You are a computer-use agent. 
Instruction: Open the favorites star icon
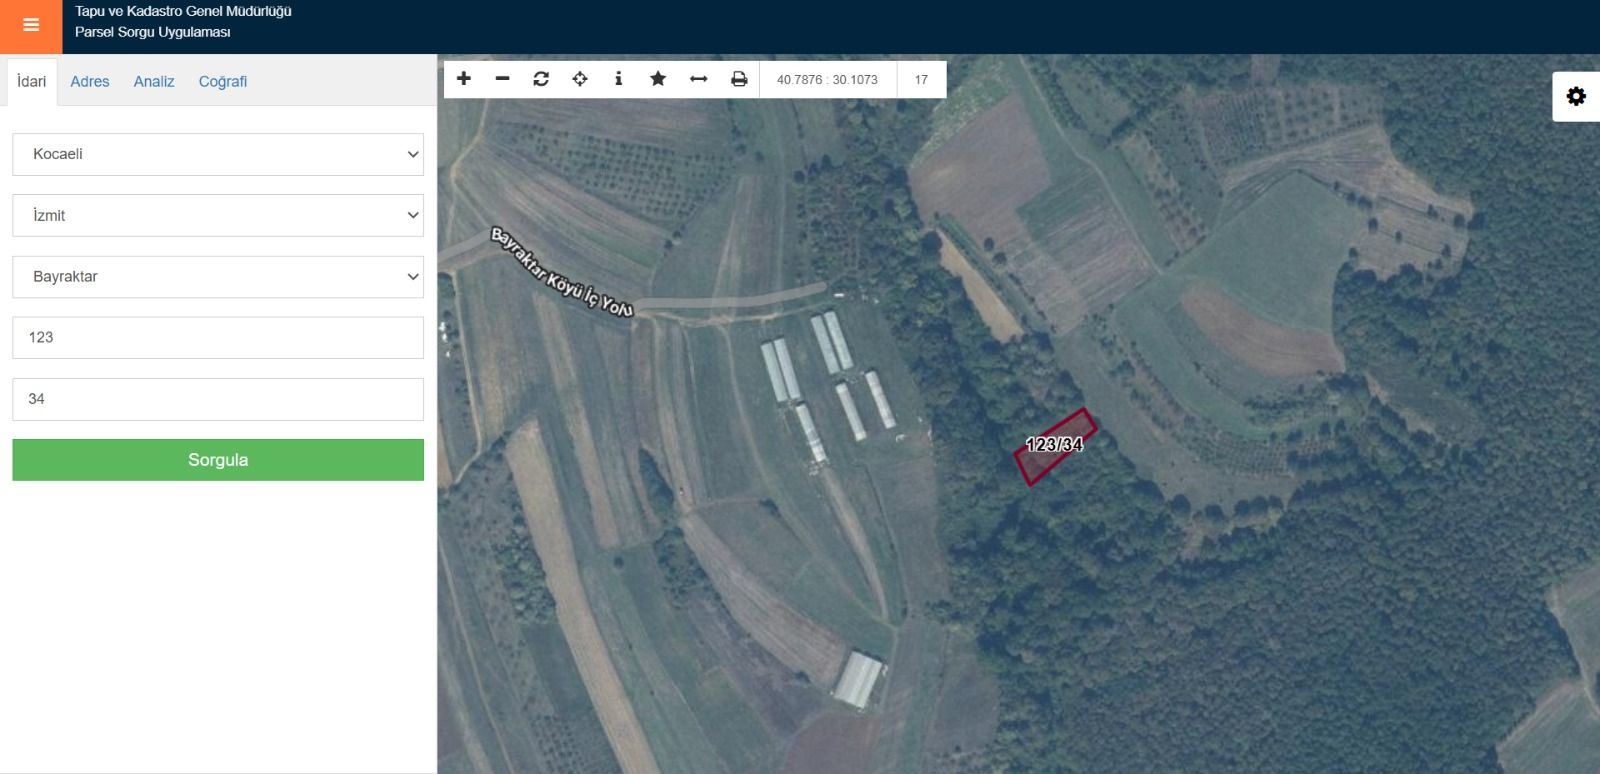tap(658, 79)
